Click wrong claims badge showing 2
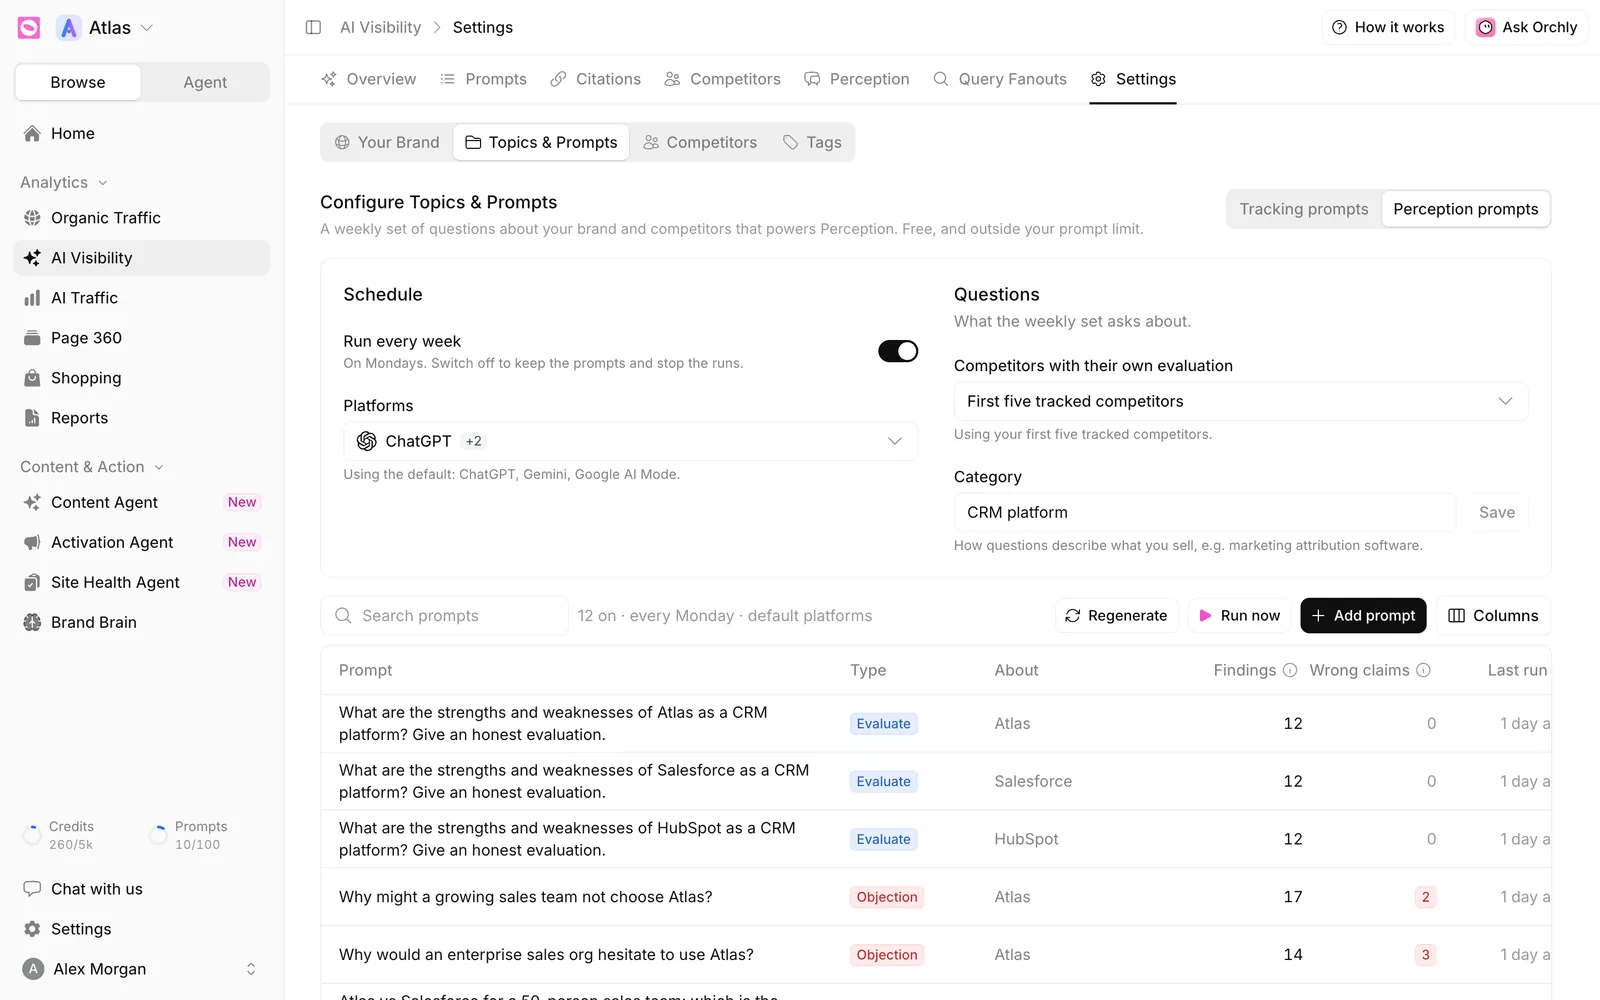Image resolution: width=1600 pixels, height=1000 pixels. tap(1426, 897)
